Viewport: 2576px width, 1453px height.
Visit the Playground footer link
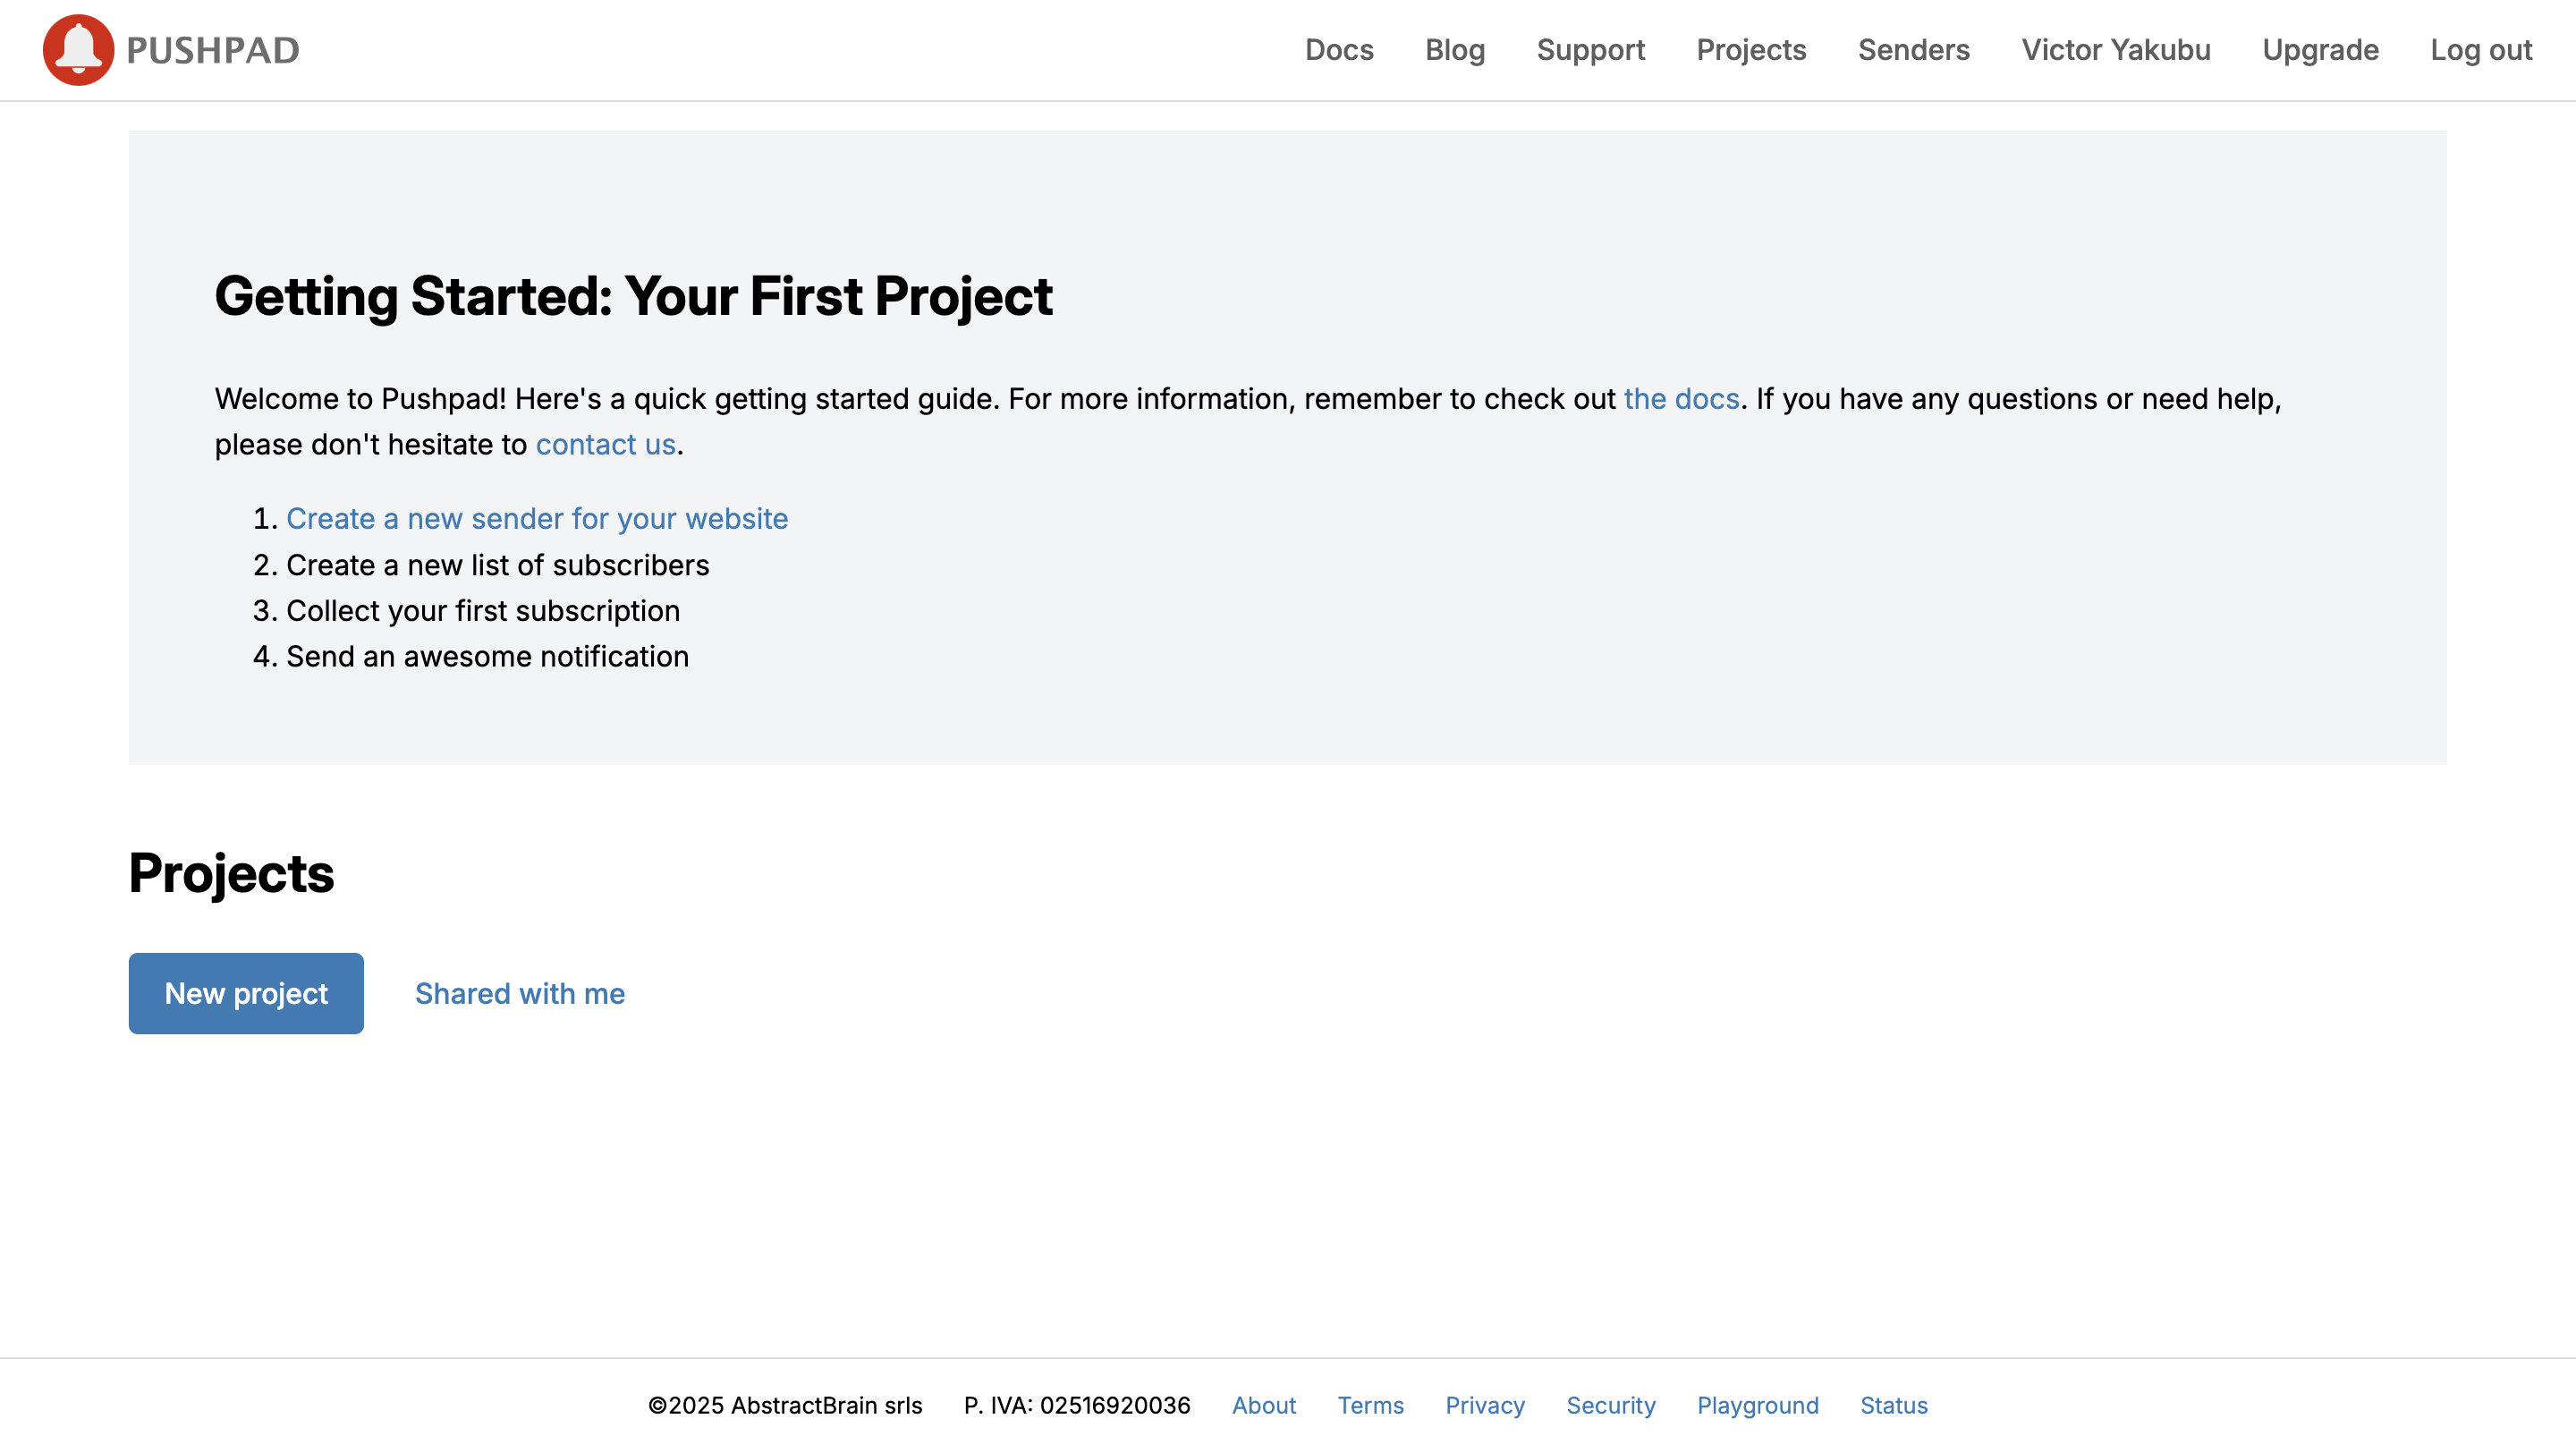point(1757,1405)
